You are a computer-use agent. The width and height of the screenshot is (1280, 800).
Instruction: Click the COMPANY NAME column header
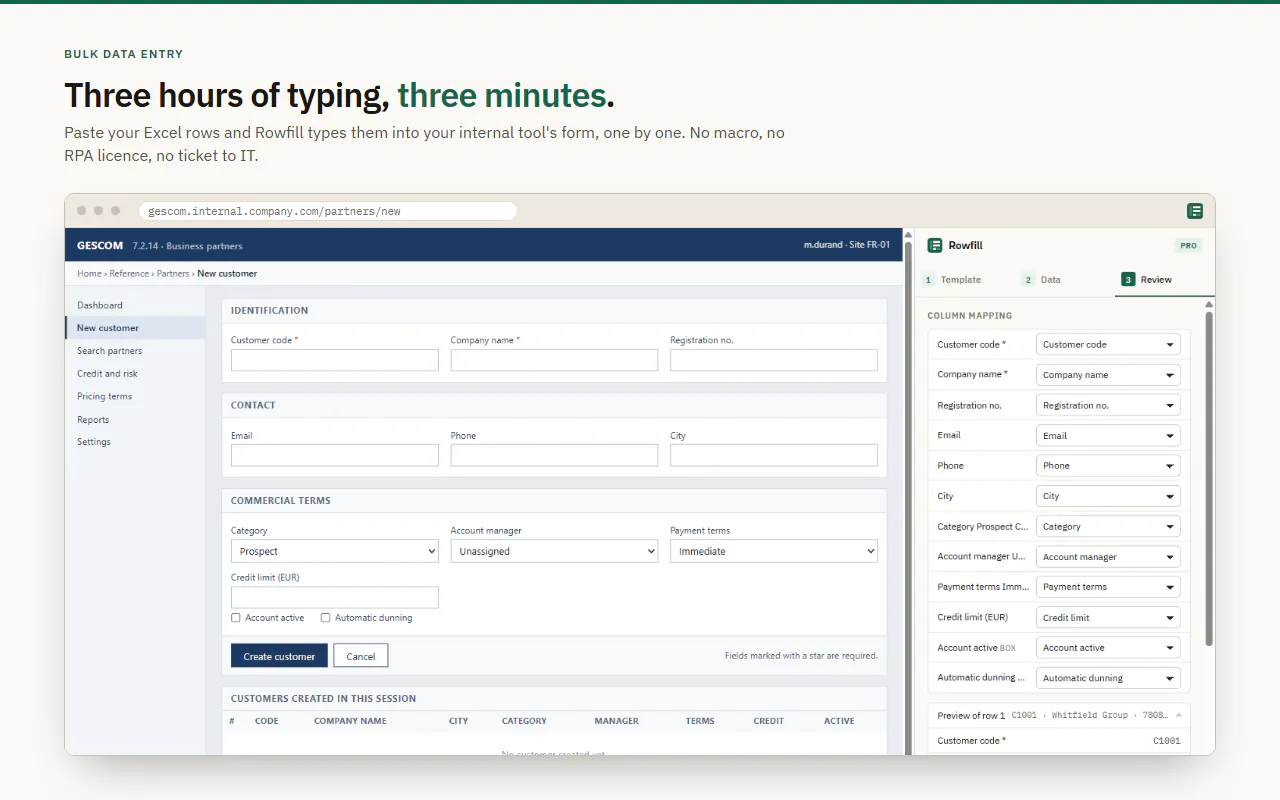350,721
